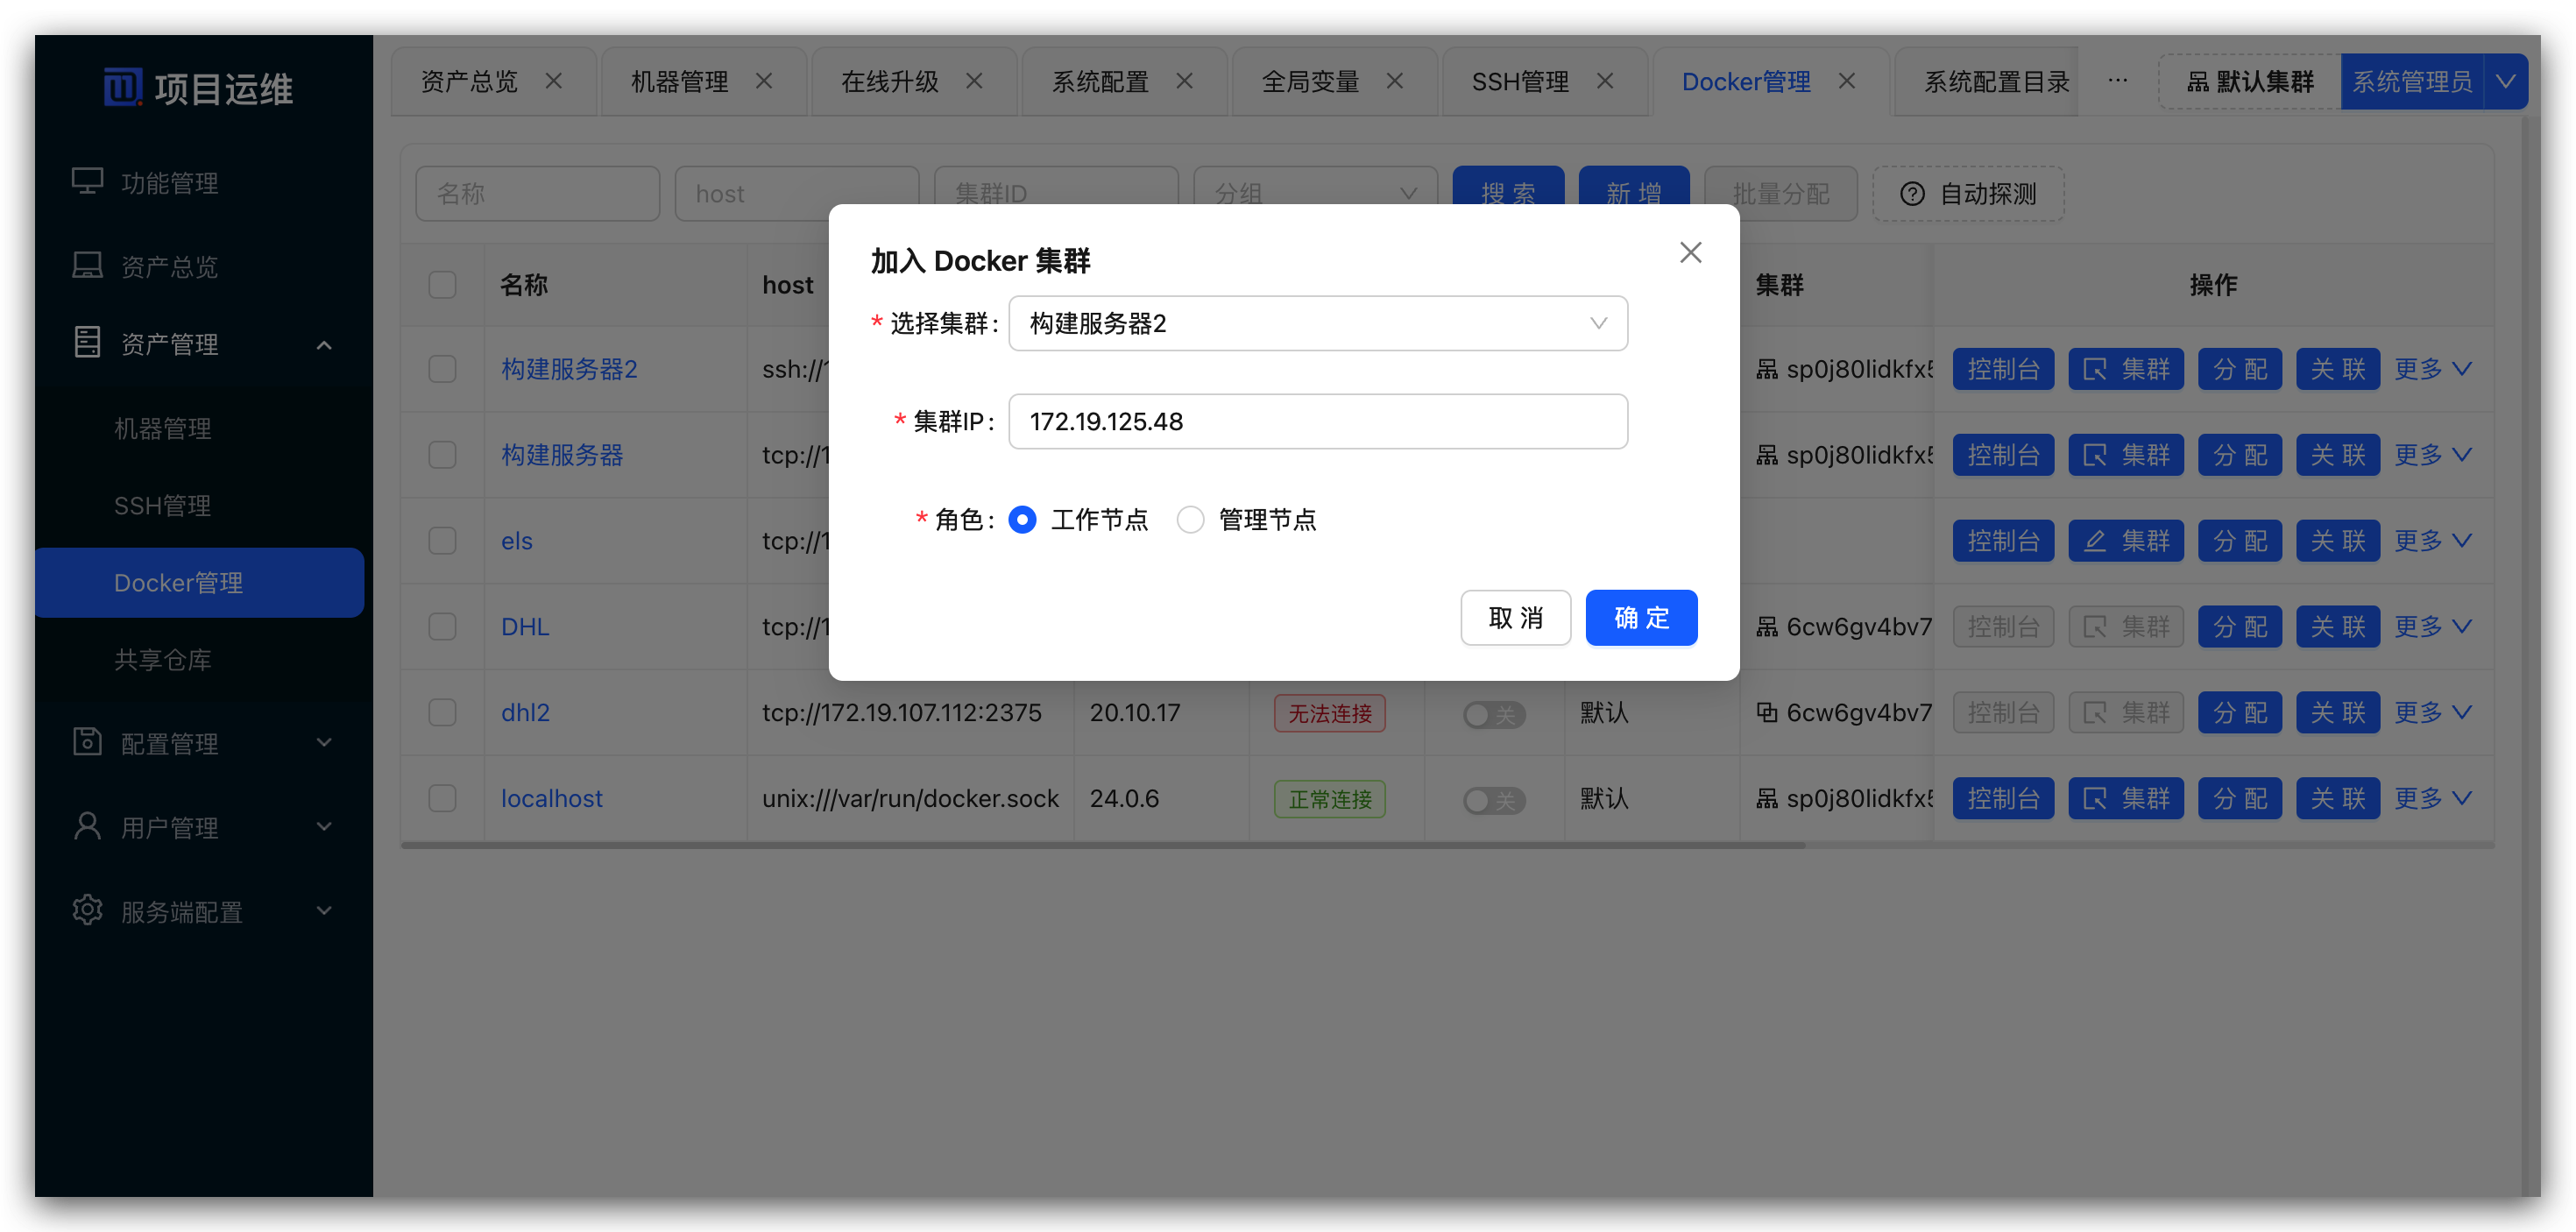This screenshot has width=2576, height=1232.
Task: Click the 集群IP input field
Action: (x=1317, y=421)
